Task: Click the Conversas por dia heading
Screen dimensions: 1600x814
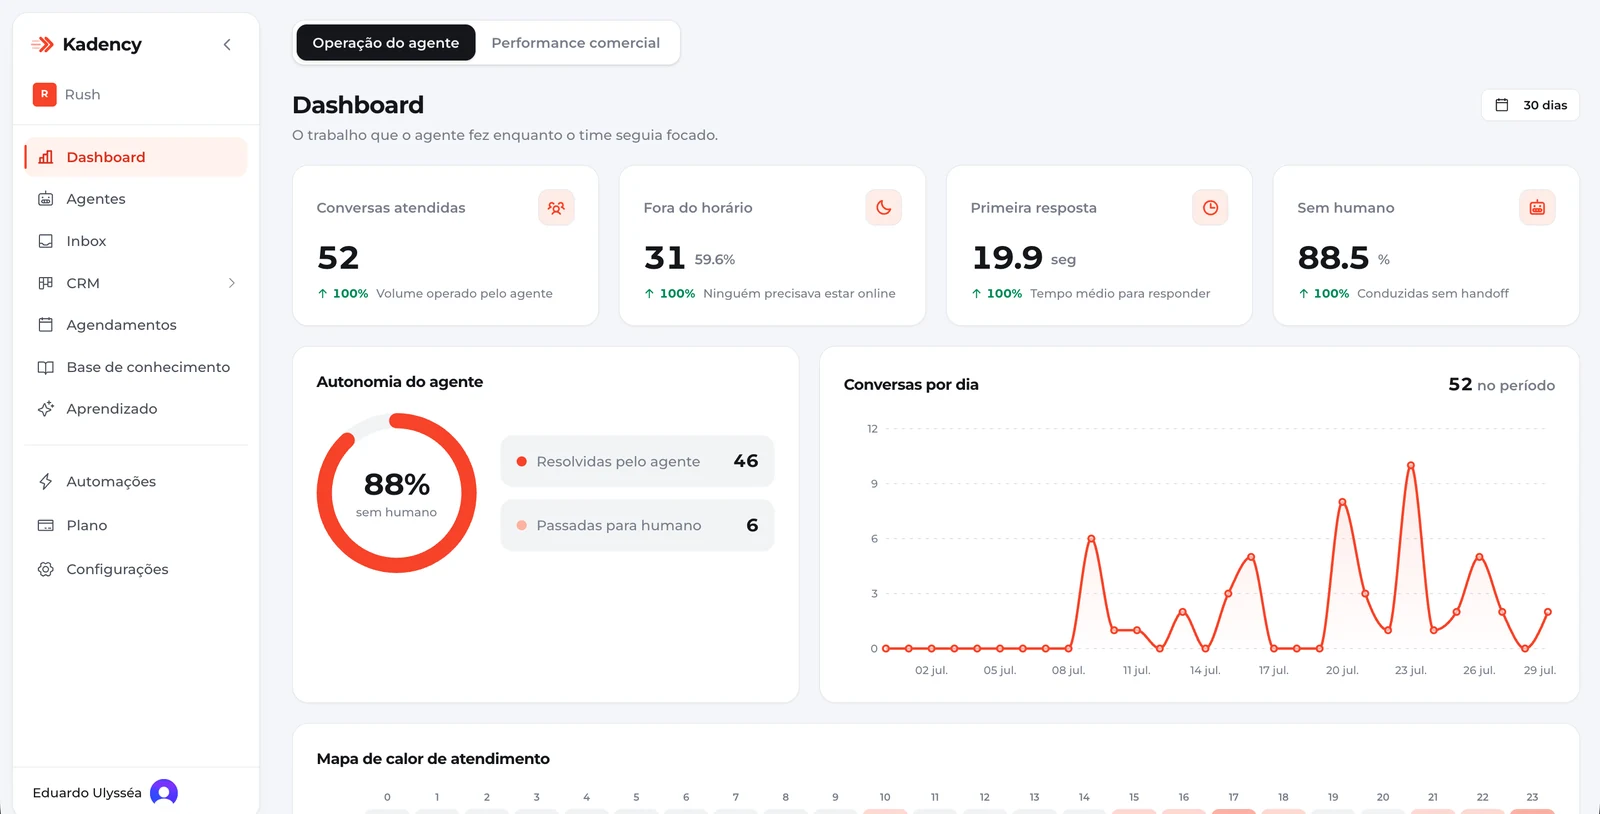Action: (911, 385)
